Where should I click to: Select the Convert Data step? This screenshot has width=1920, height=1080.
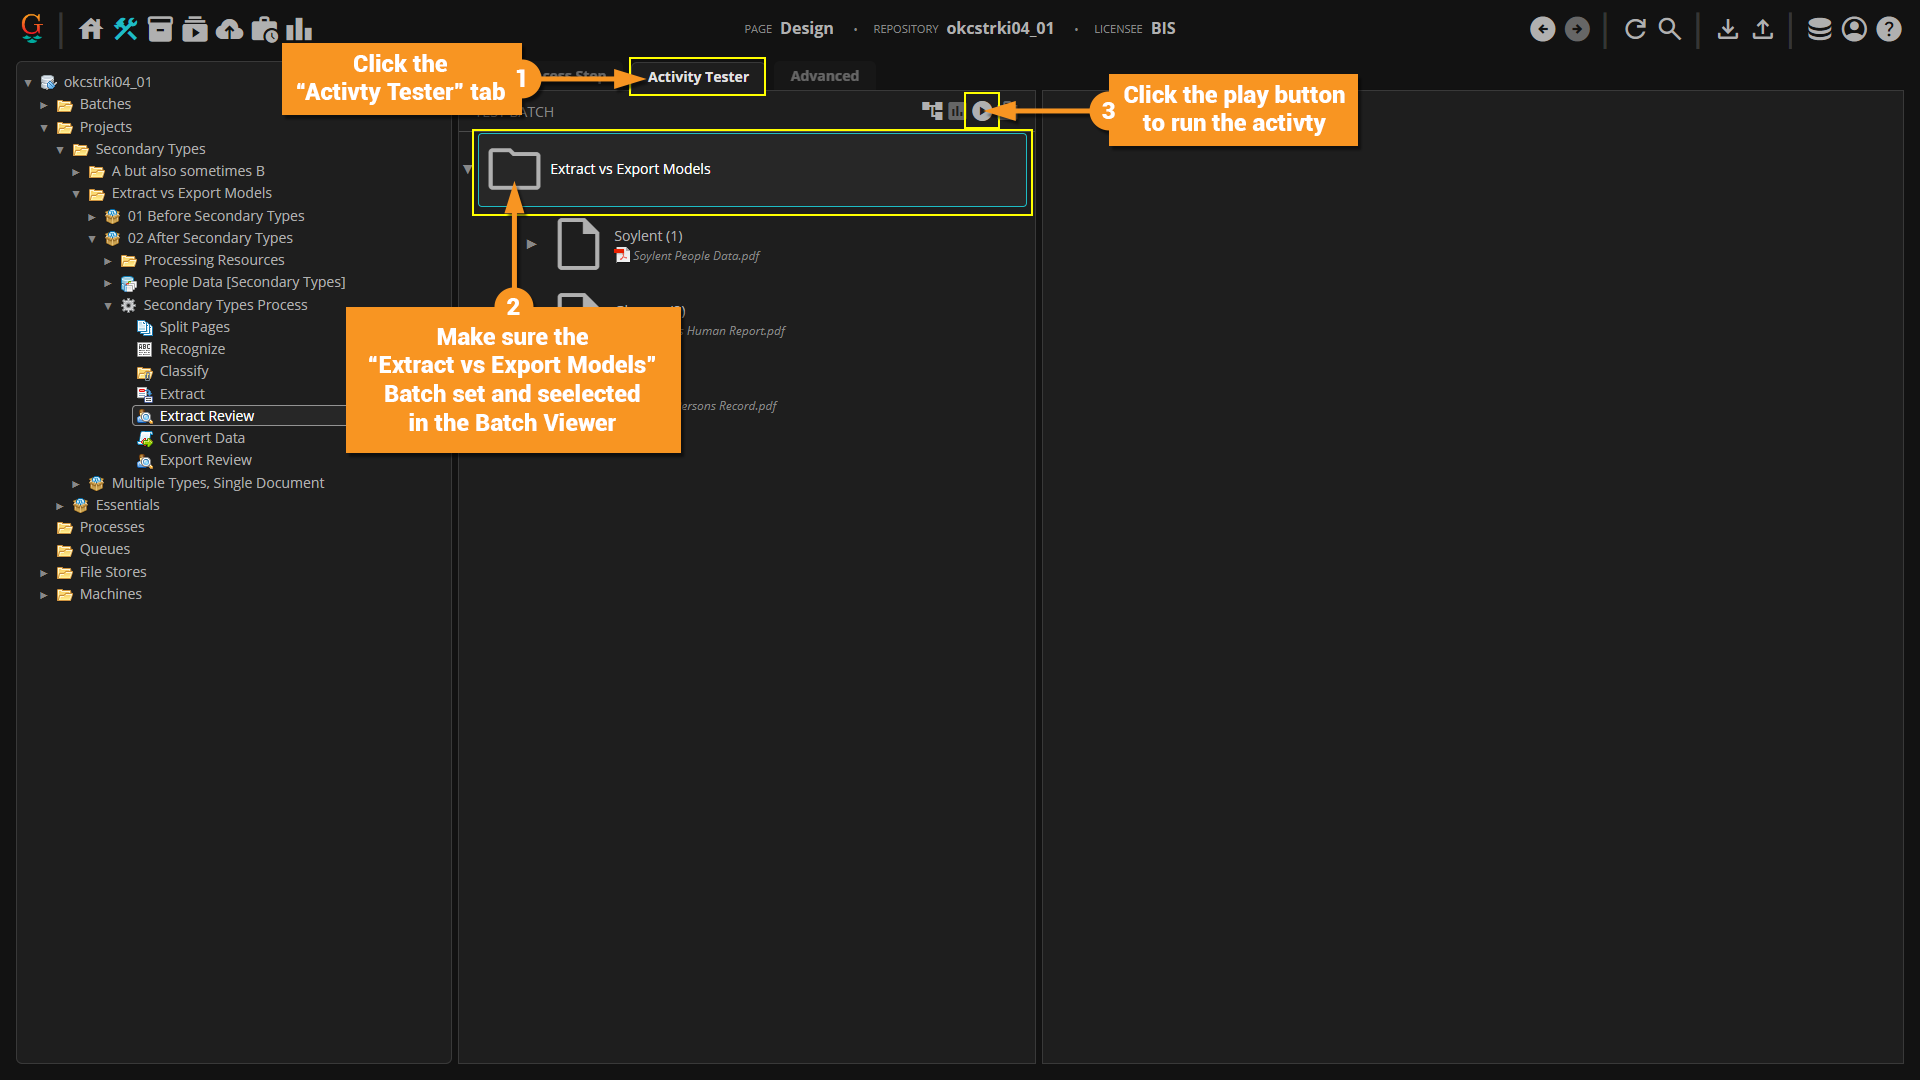pyautogui.click(x=202, y=438)
